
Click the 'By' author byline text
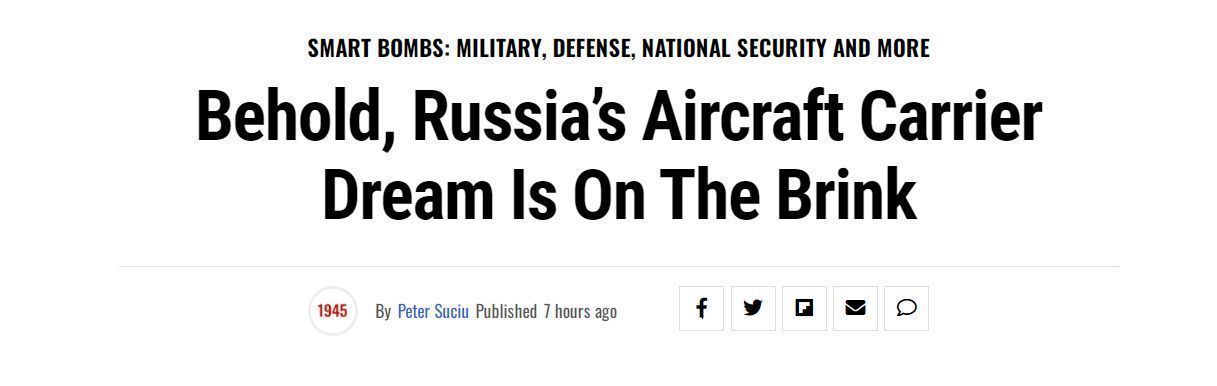[383, 312]
